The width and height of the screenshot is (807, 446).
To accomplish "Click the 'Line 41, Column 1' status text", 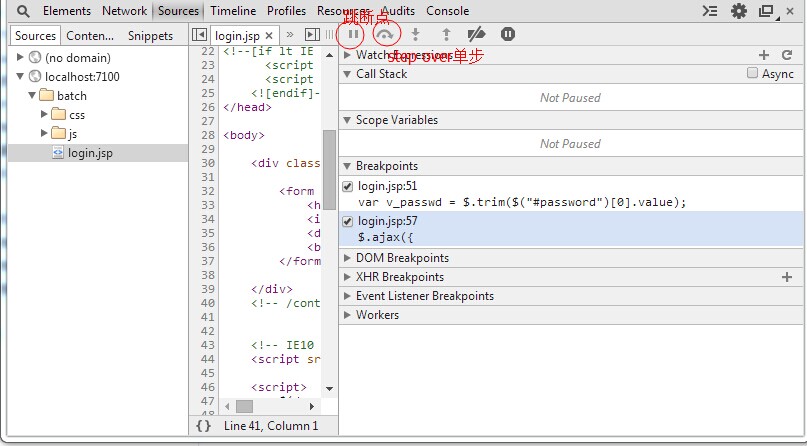I will pos(271,426).
